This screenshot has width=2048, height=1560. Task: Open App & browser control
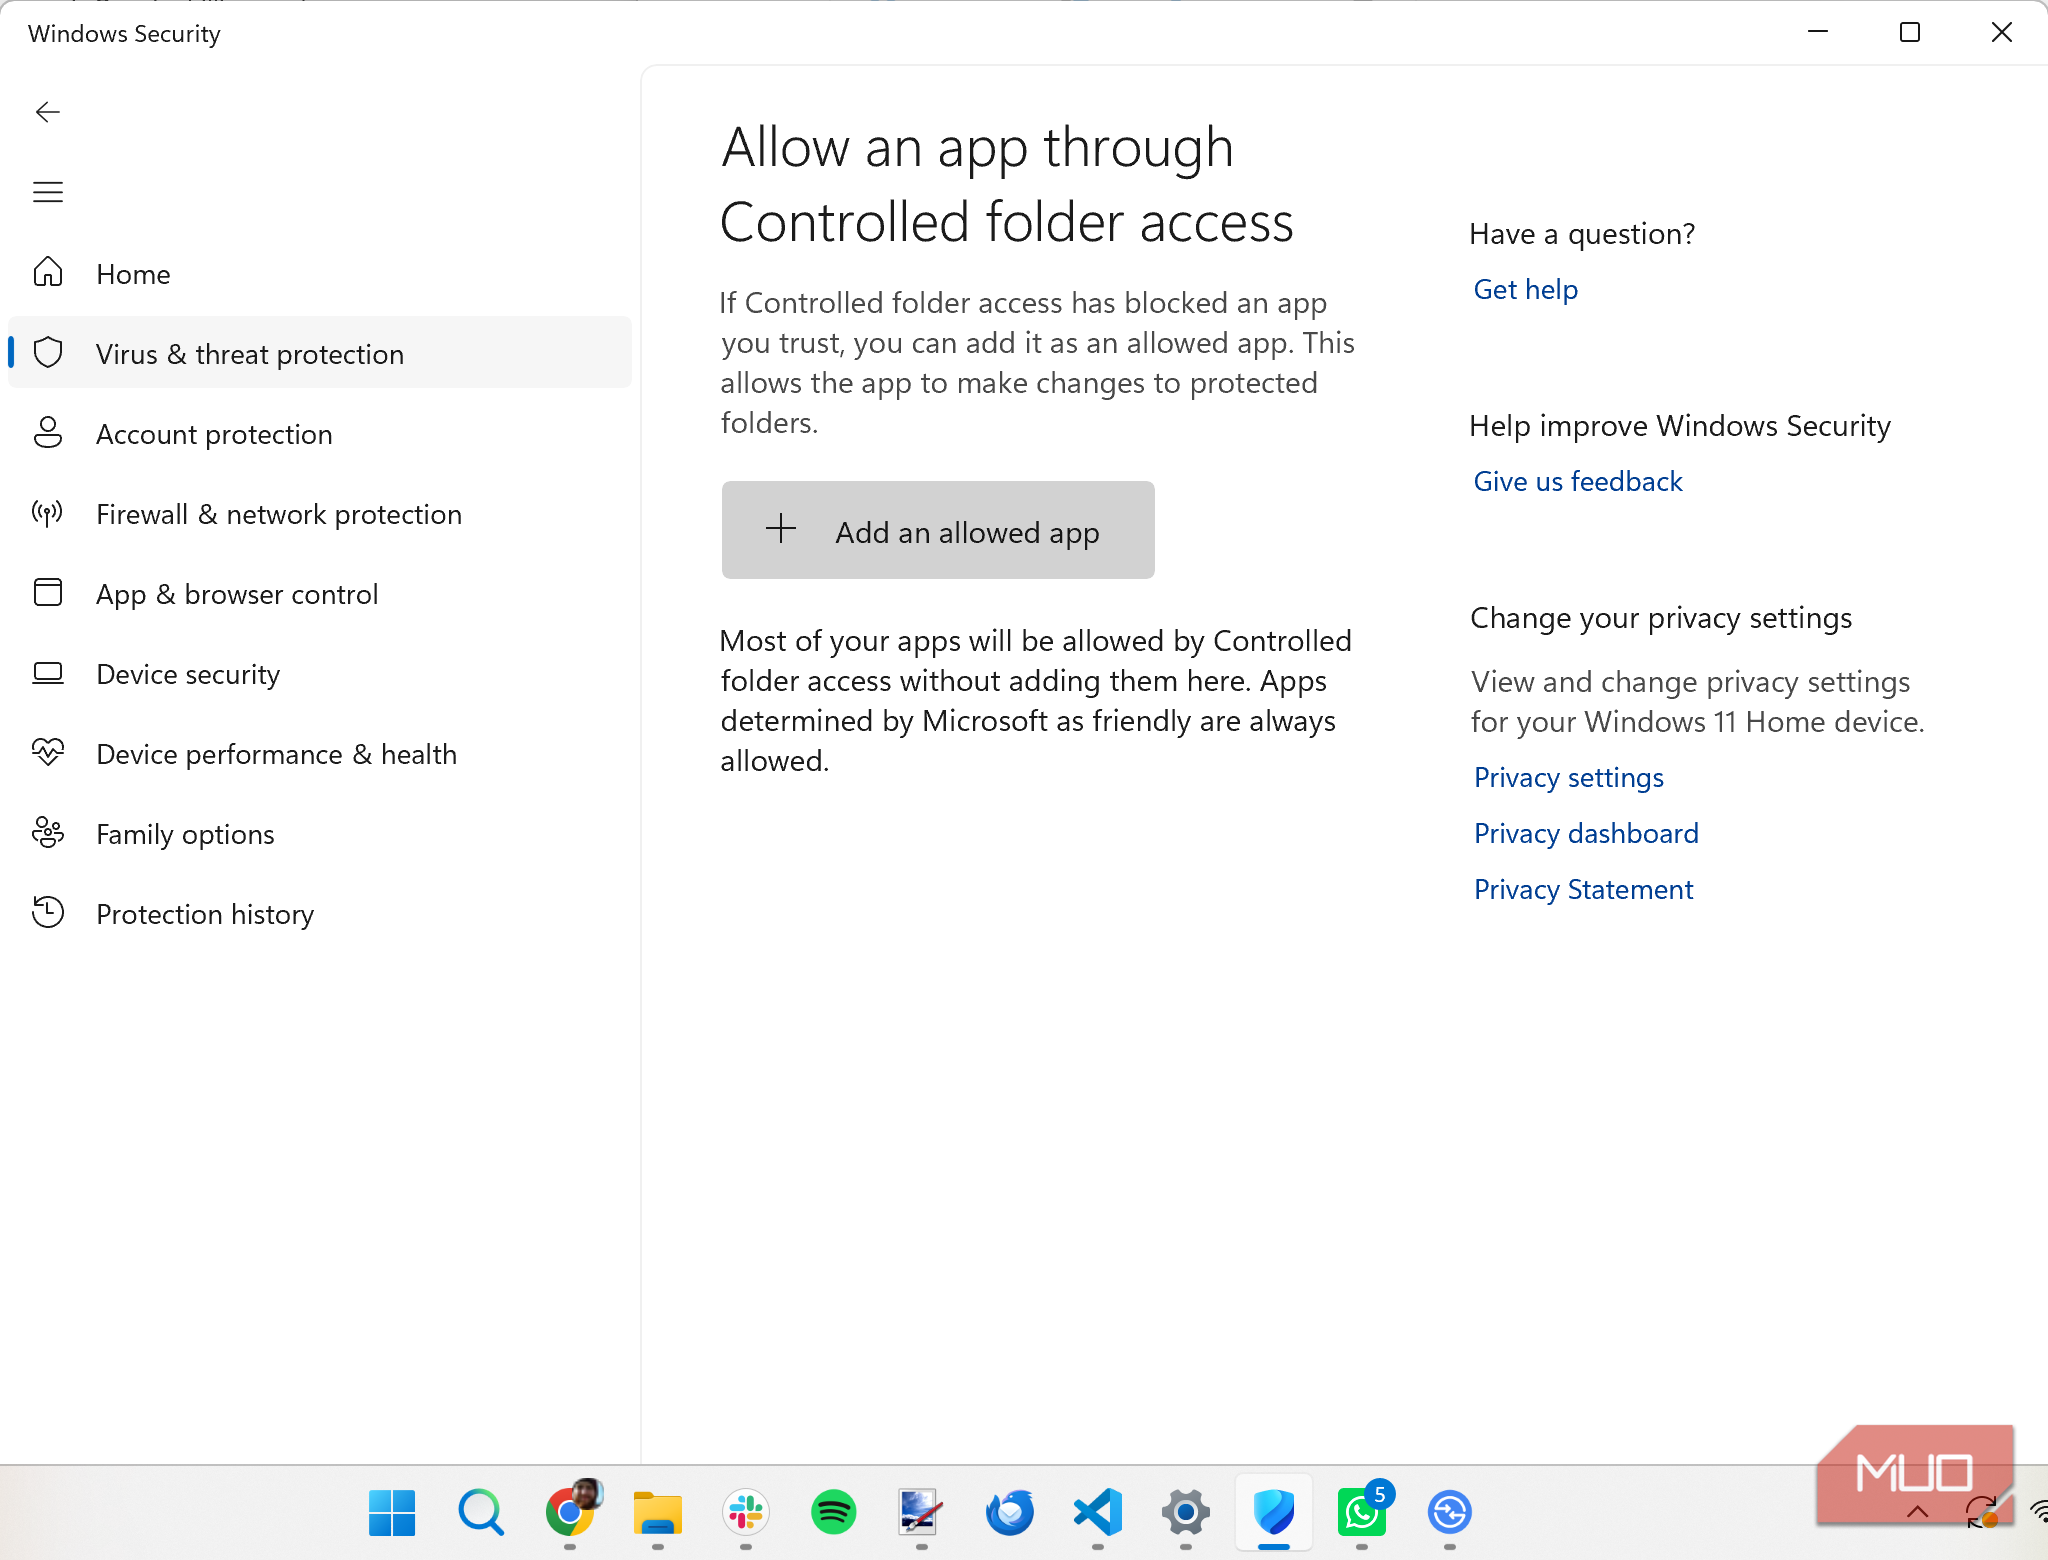click(320, 593)
